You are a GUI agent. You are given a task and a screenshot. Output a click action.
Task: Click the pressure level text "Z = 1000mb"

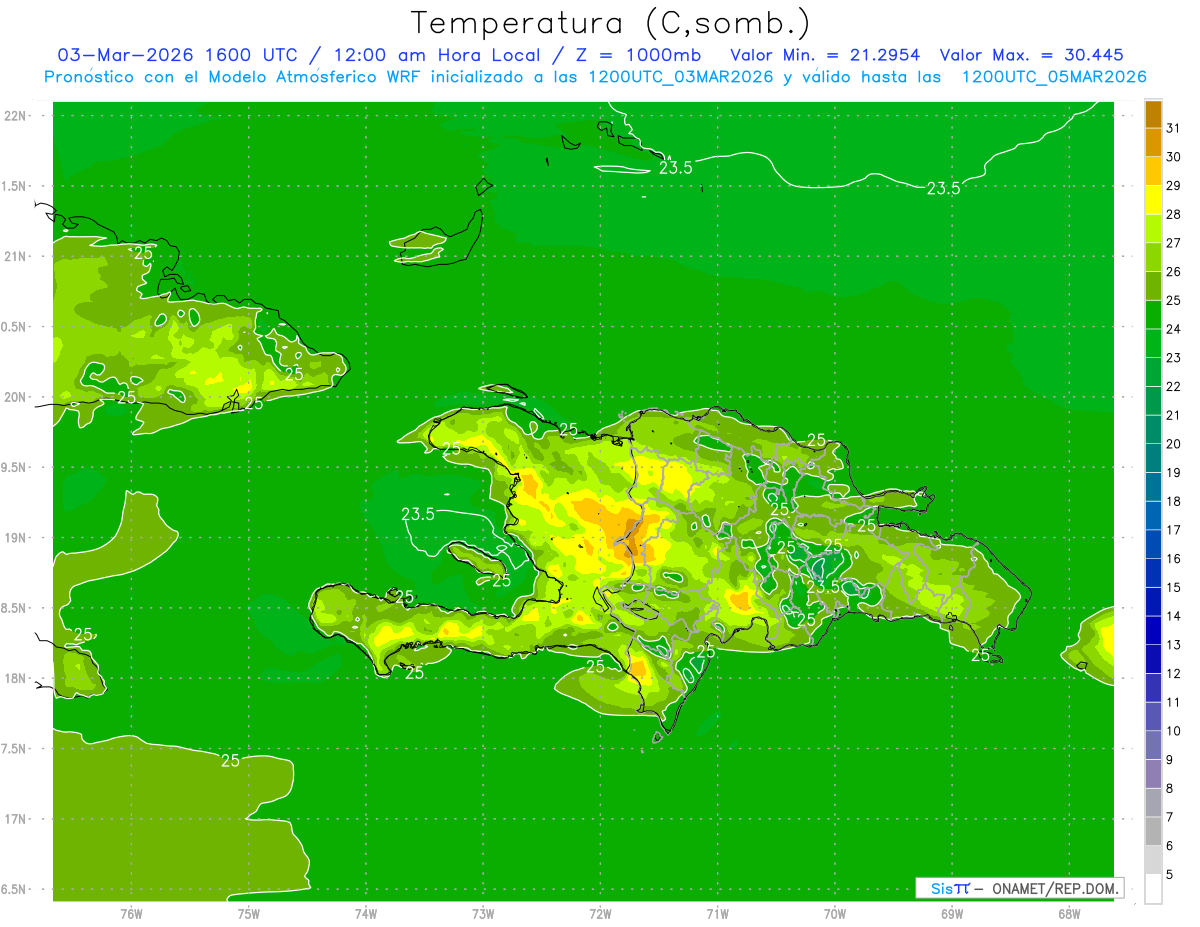(641, 55)
